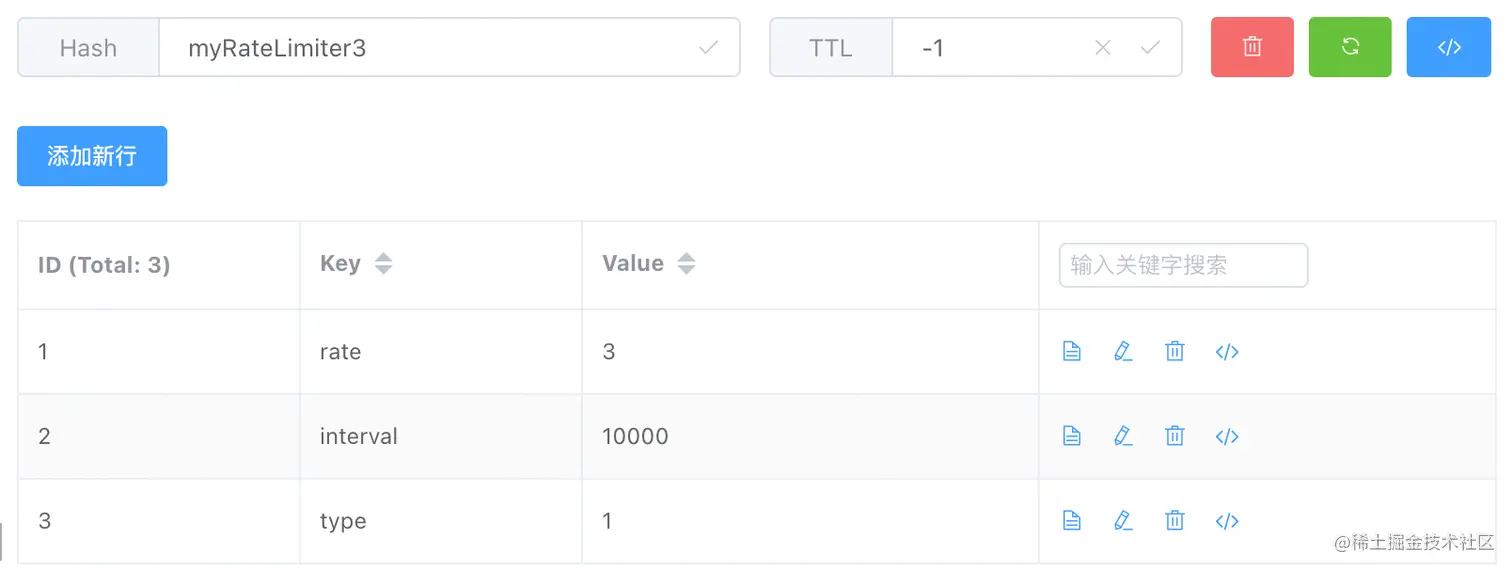Viewport: 1512px width, 570px height.
Task: Sort table by Key column
Action: click(x=383, y=264)
